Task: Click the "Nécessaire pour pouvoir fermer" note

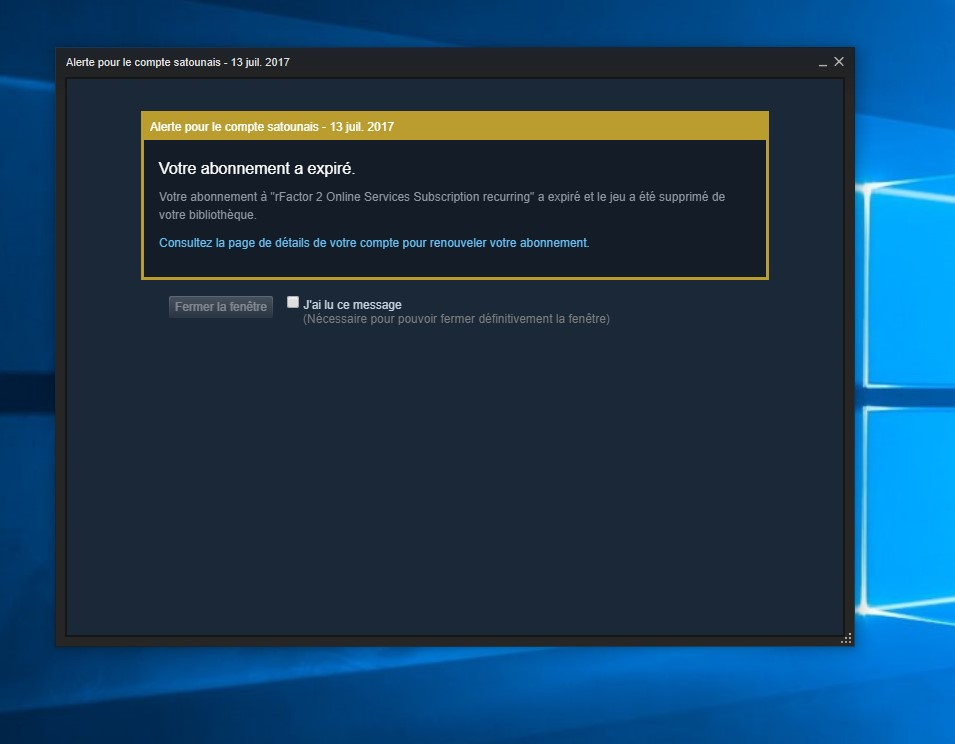Action: [x=456, y=319]
